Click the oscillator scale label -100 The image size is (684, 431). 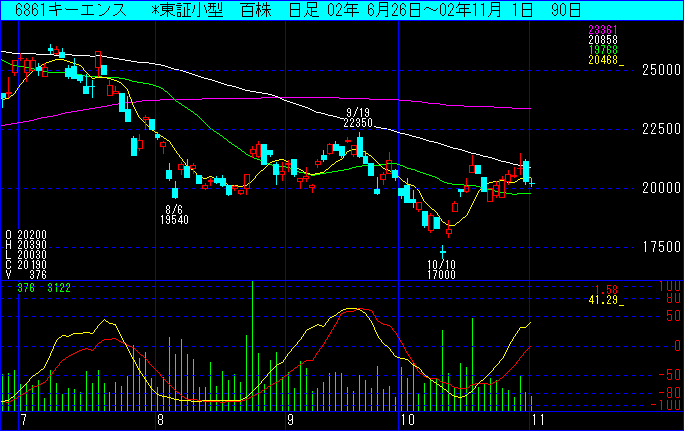(666, 405)
